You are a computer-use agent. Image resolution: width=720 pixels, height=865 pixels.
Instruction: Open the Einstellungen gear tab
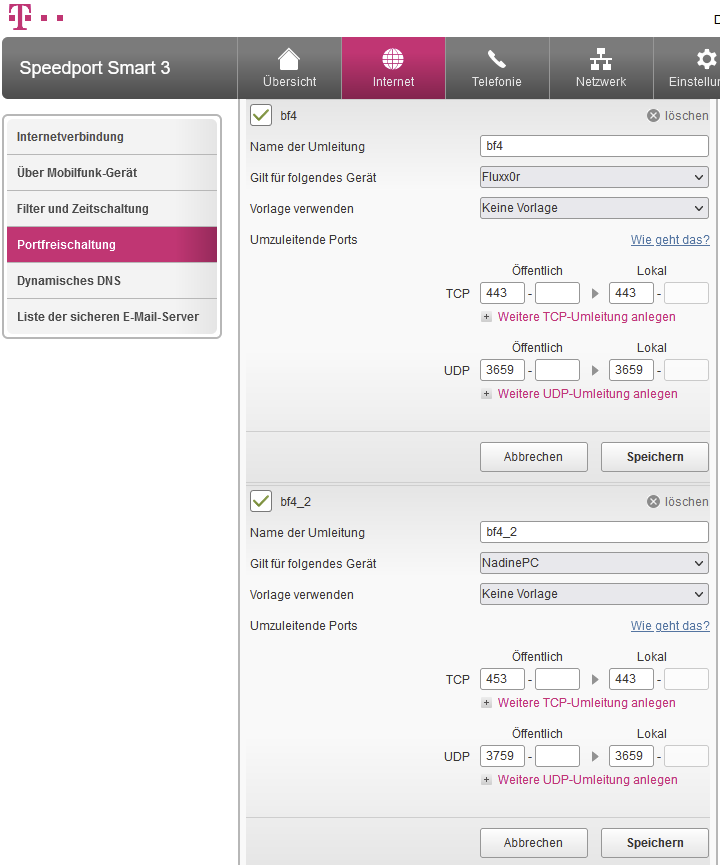687,68
